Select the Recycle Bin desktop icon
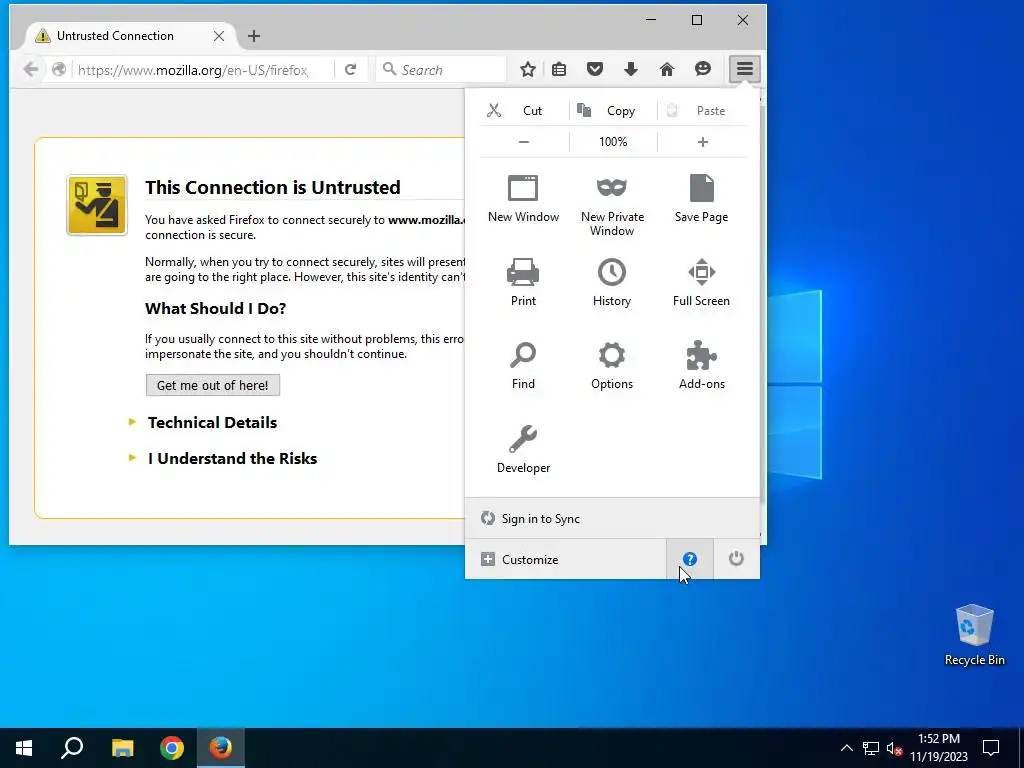 974,635
